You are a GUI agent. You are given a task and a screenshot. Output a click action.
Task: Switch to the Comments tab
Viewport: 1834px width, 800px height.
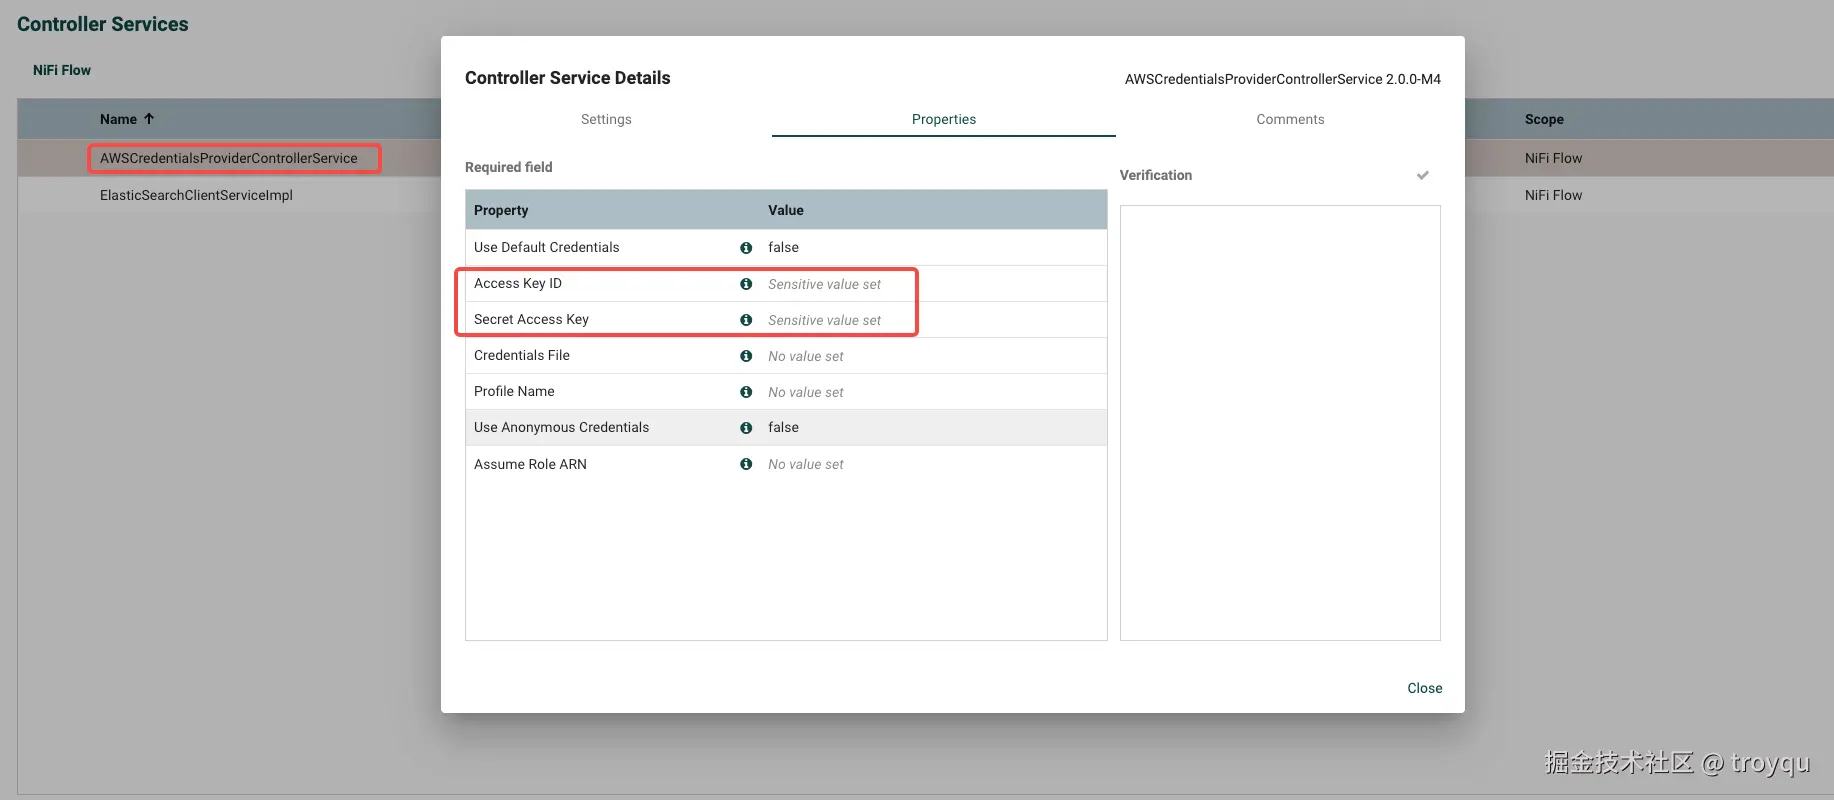pyautogui.click(x=1290, y=119)
